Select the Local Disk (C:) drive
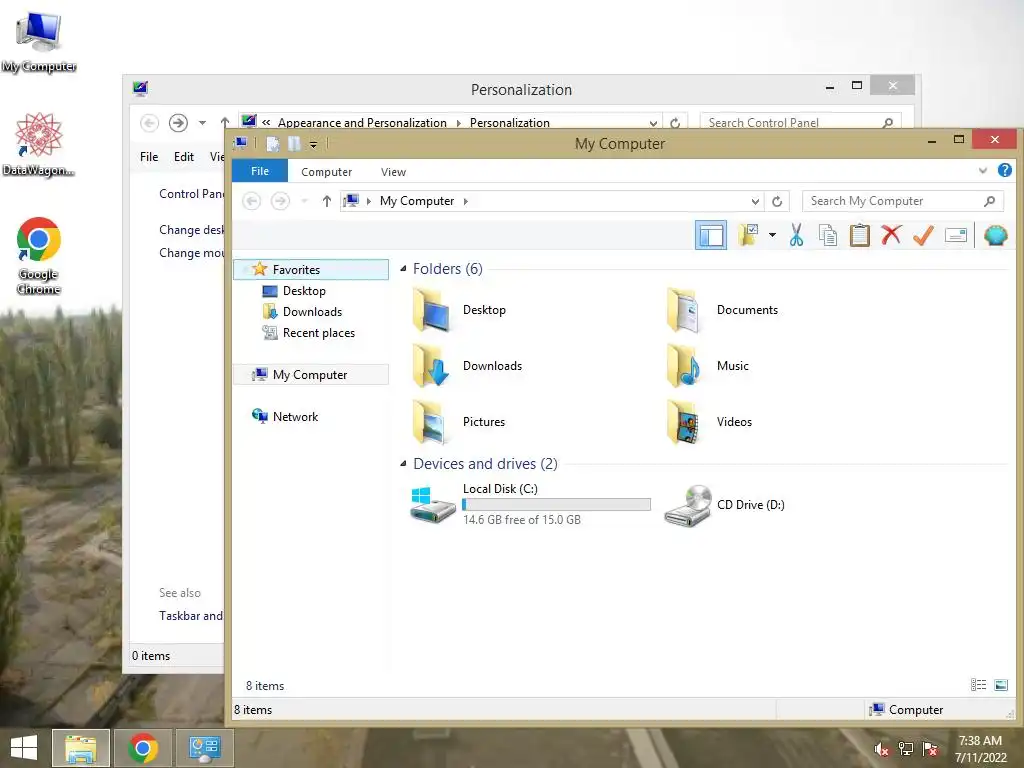The height and width of the screenshot is (768, 1024). (530, 505)
